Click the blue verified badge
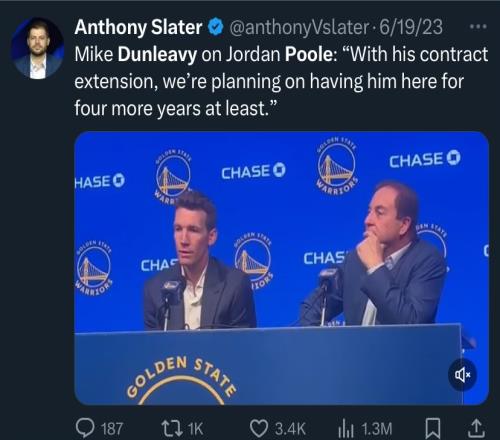 tap(216, 27)
